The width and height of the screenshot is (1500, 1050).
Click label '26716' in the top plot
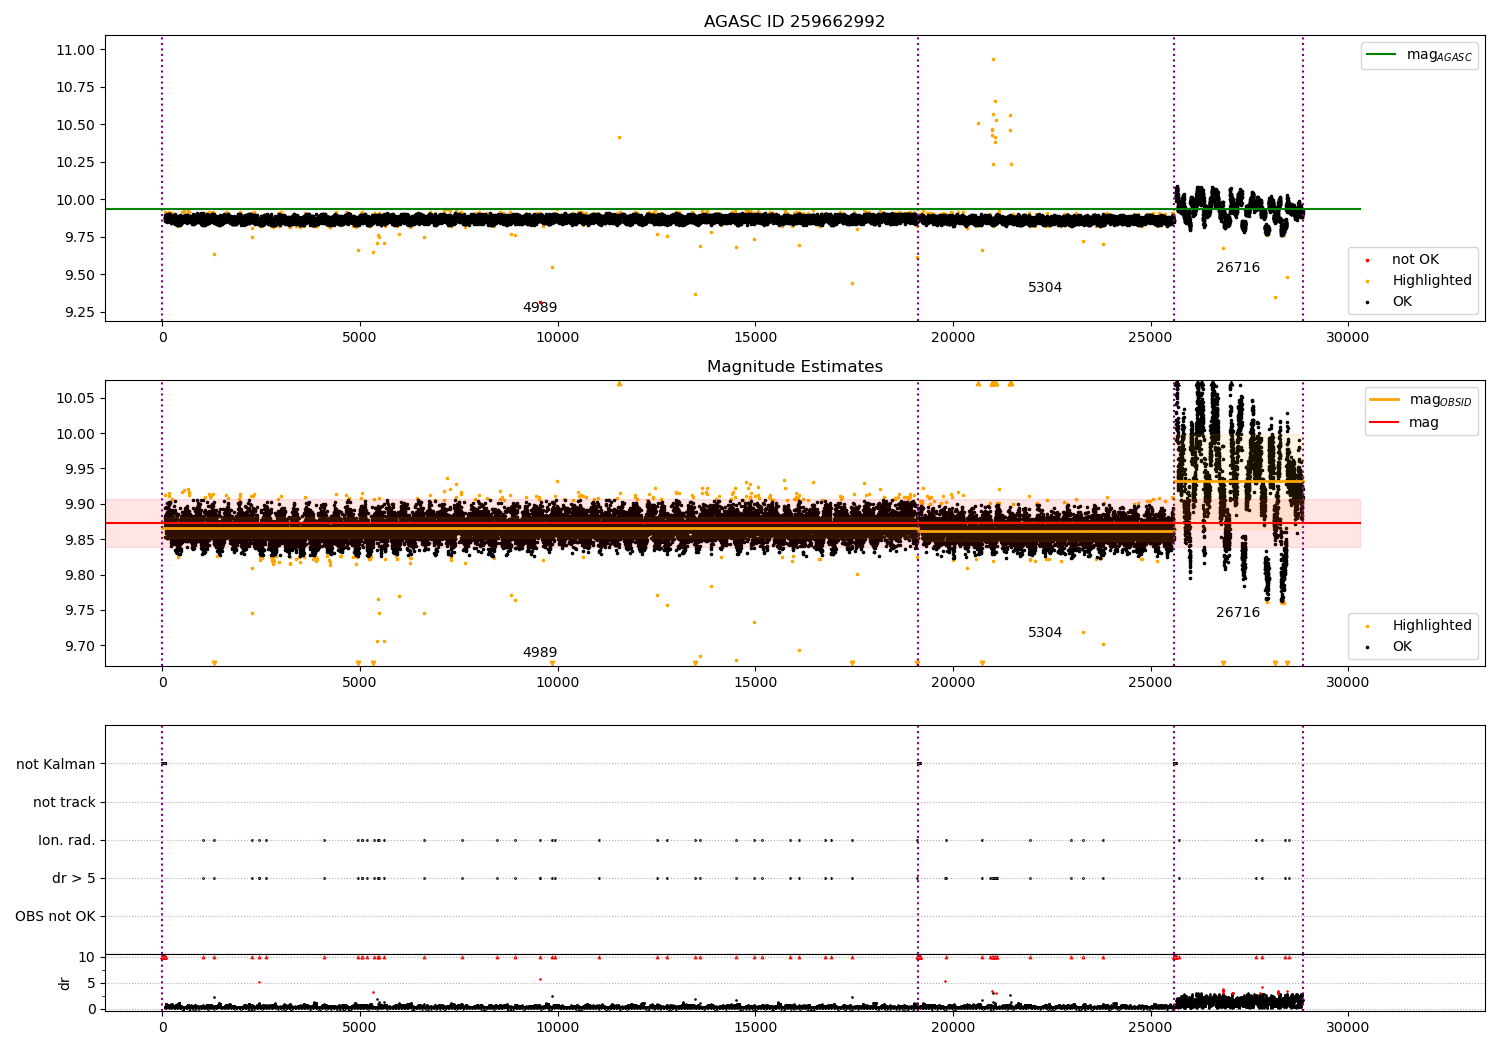(x=1238, y=268)
